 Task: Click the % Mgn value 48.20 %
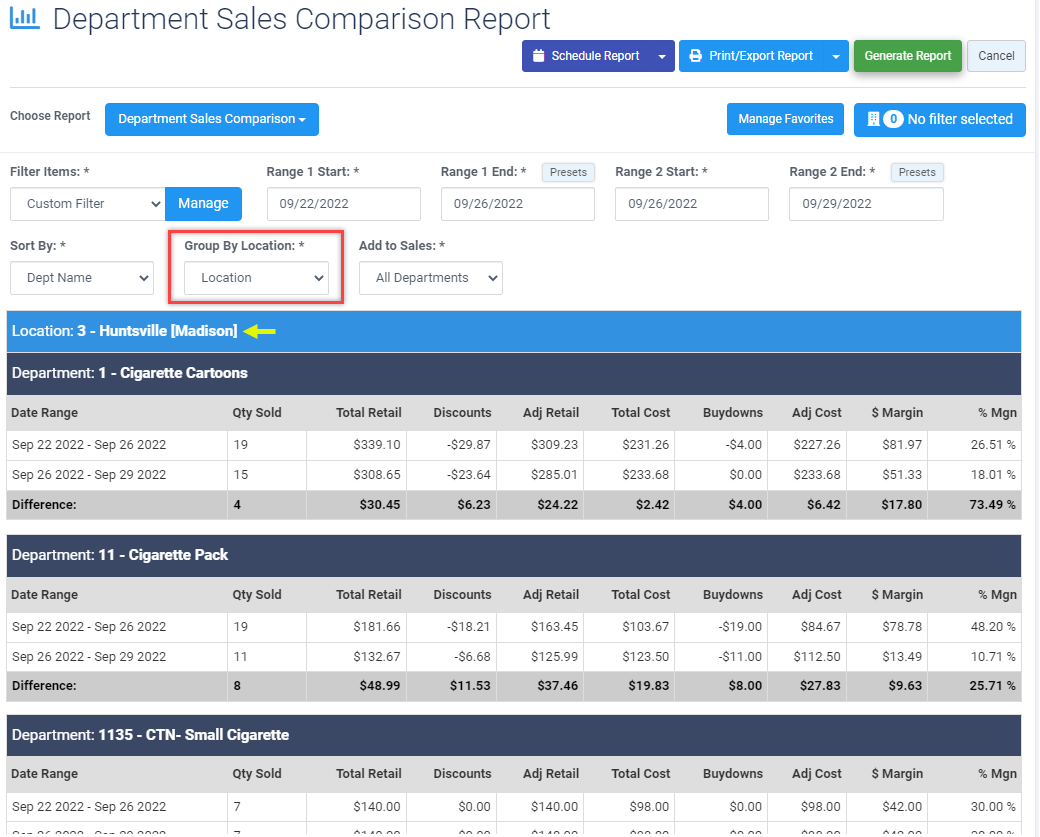(x=993, y=627)
